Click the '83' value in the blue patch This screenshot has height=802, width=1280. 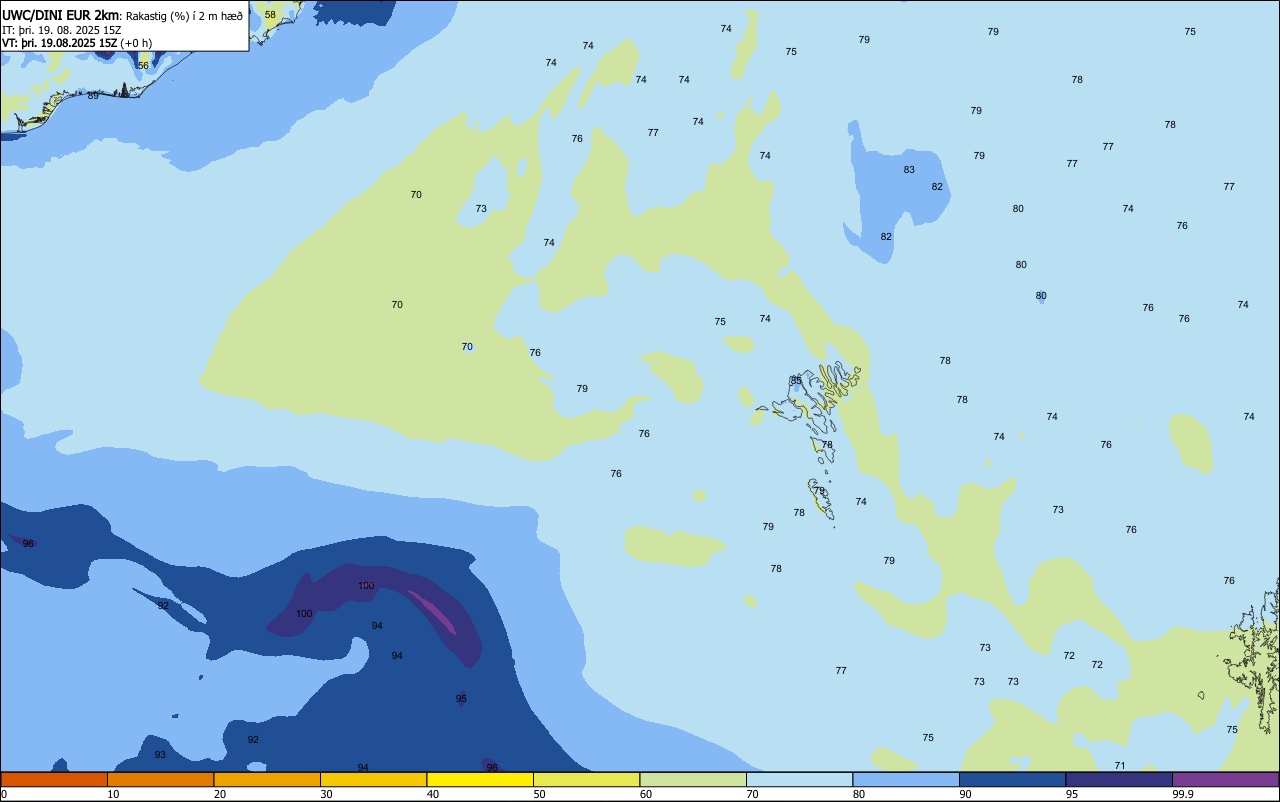click(x=909, y=170)
